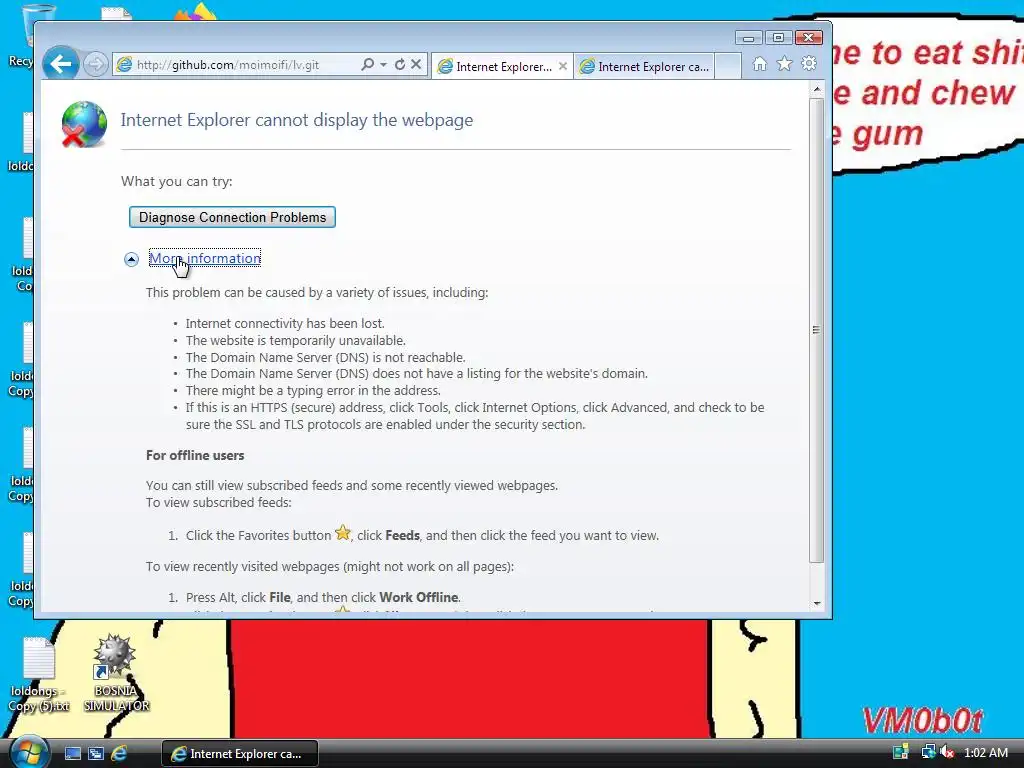Click the leftmost system tray icon
The image size is (1024, 768).
[901, 752]
